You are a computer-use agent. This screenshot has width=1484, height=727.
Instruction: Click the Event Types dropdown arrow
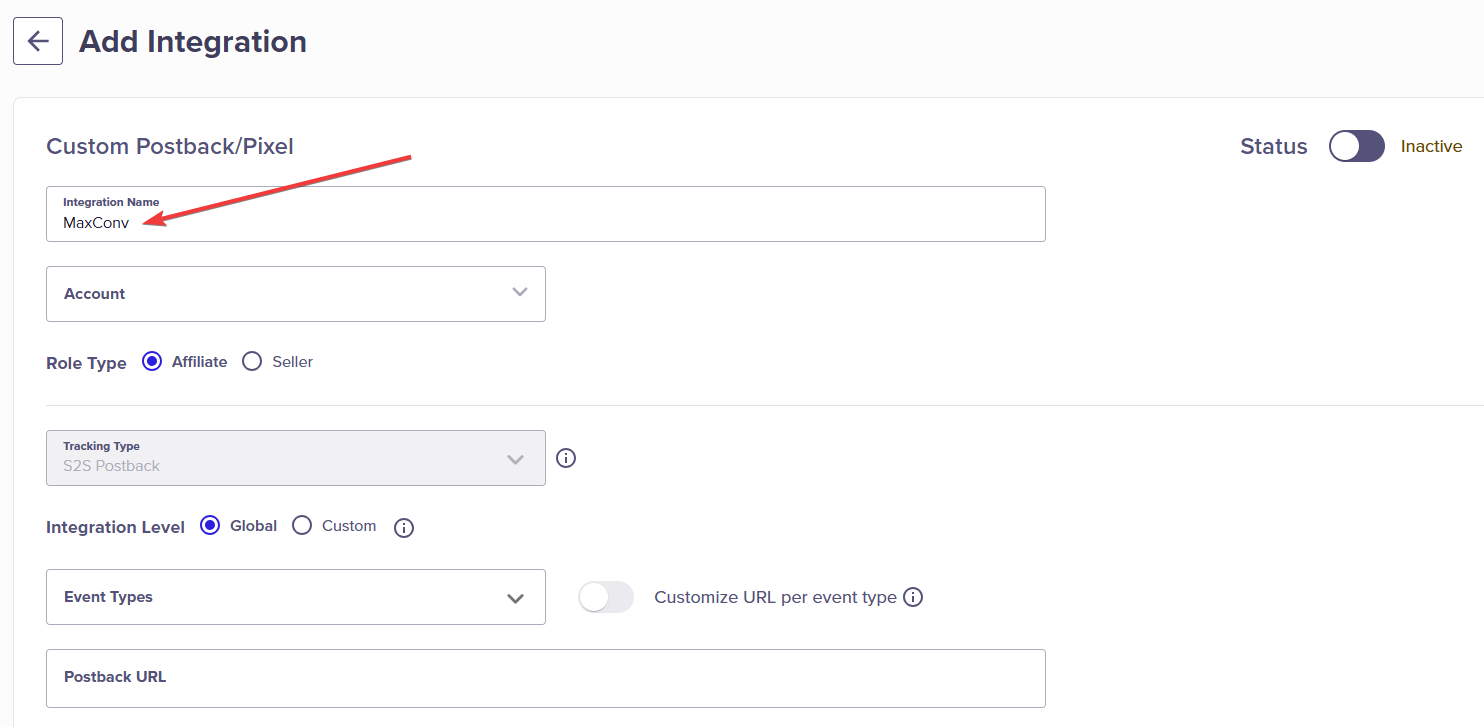[515, 598]
